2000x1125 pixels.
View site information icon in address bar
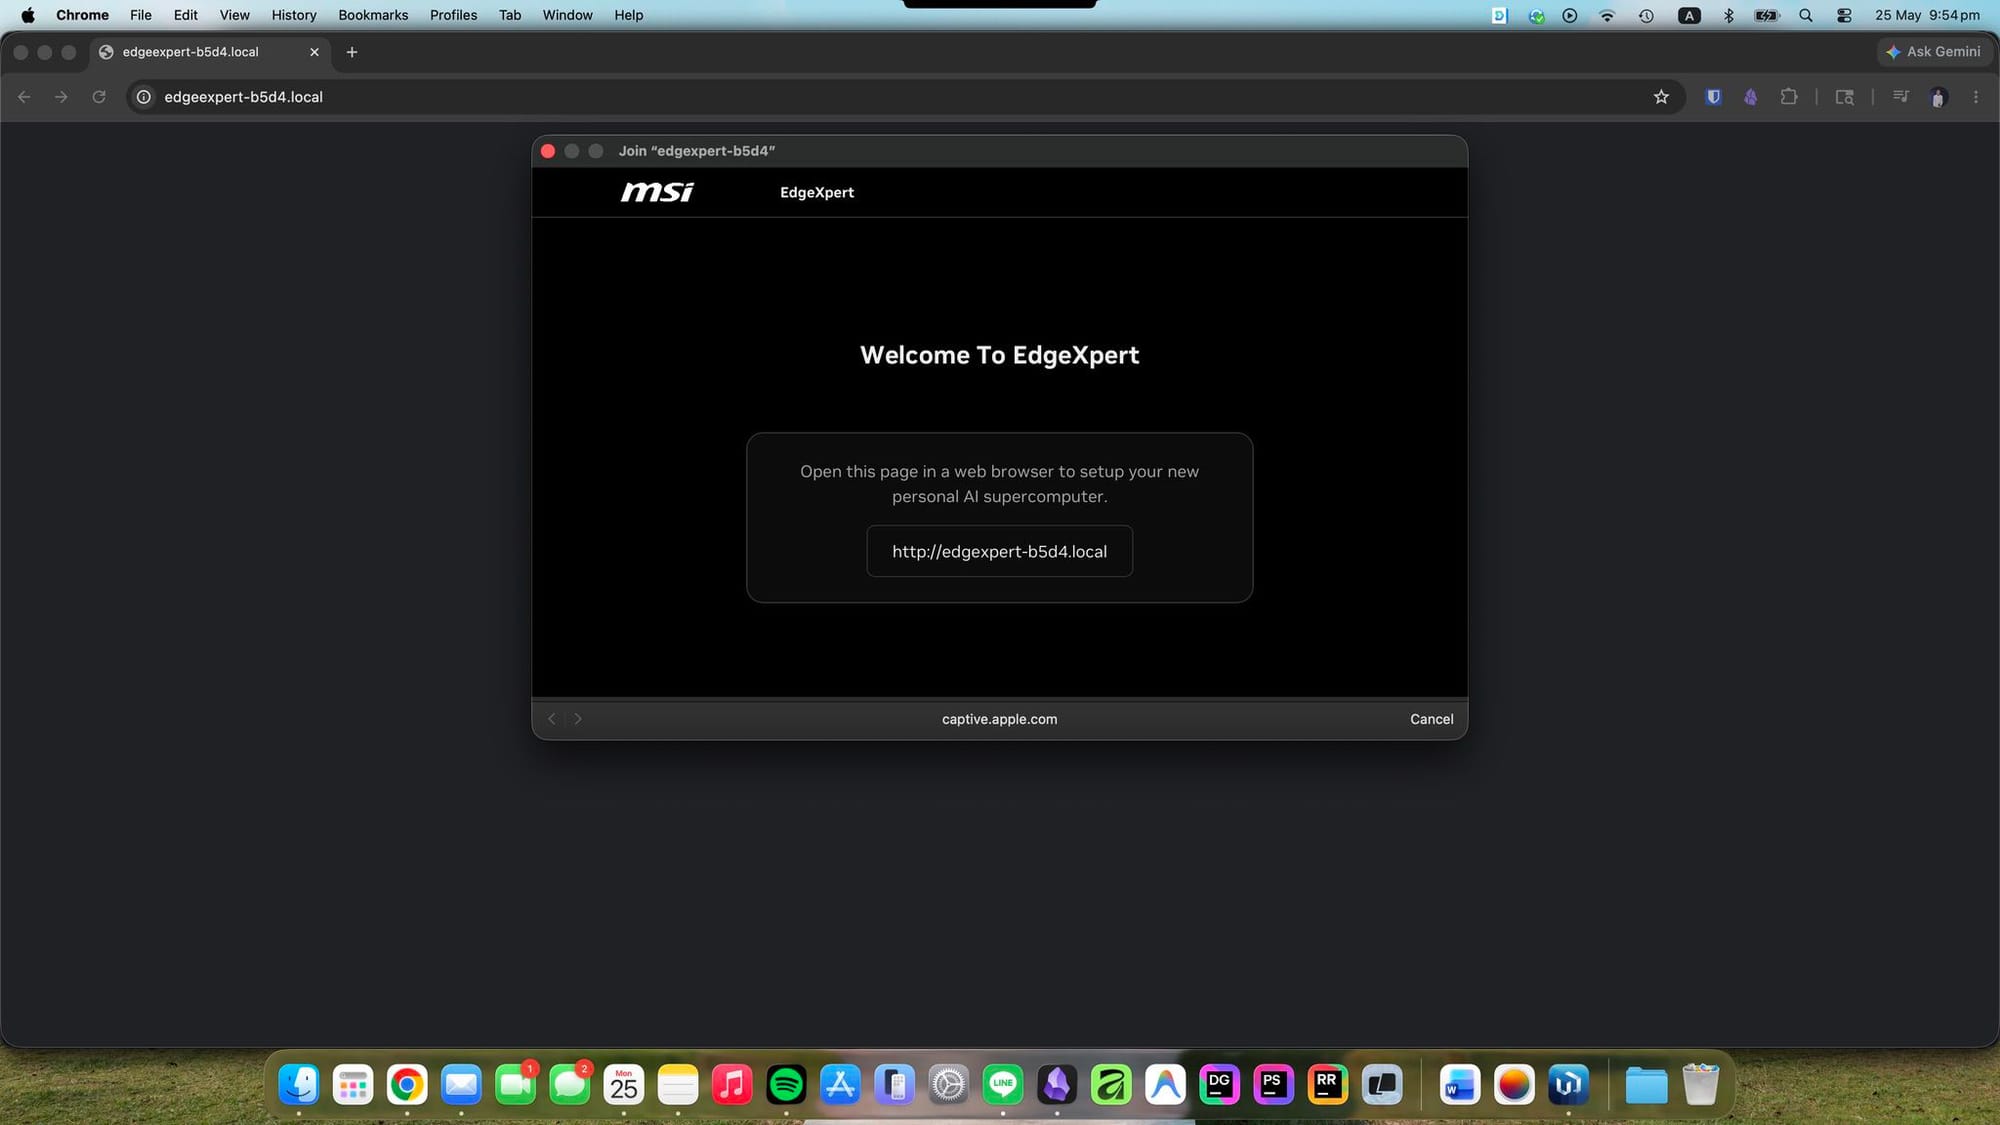[144, 97]
